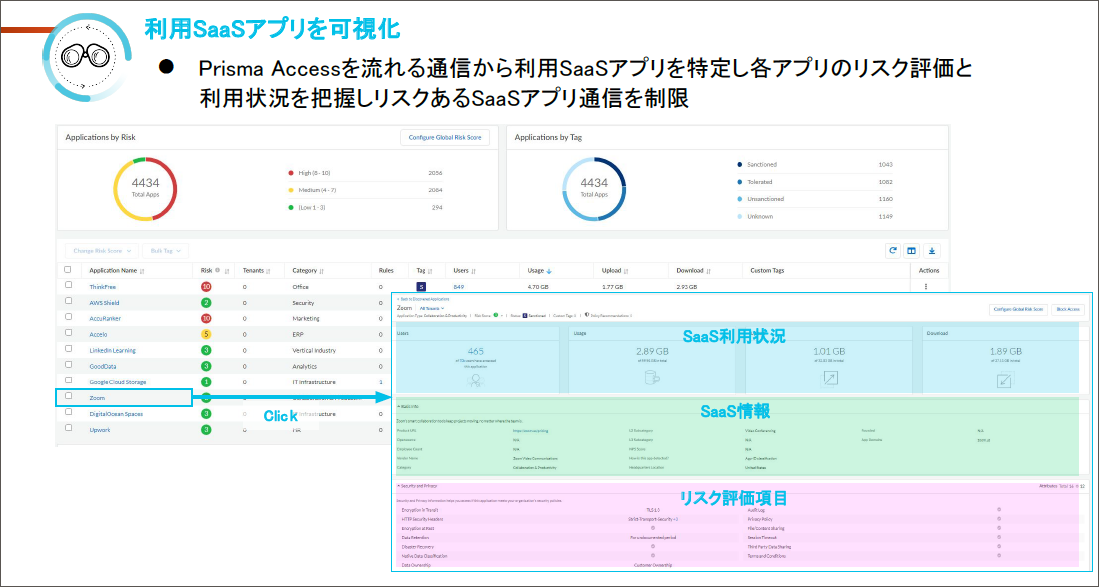
Task: Click the refresh table icon
Action: (892, 251)
